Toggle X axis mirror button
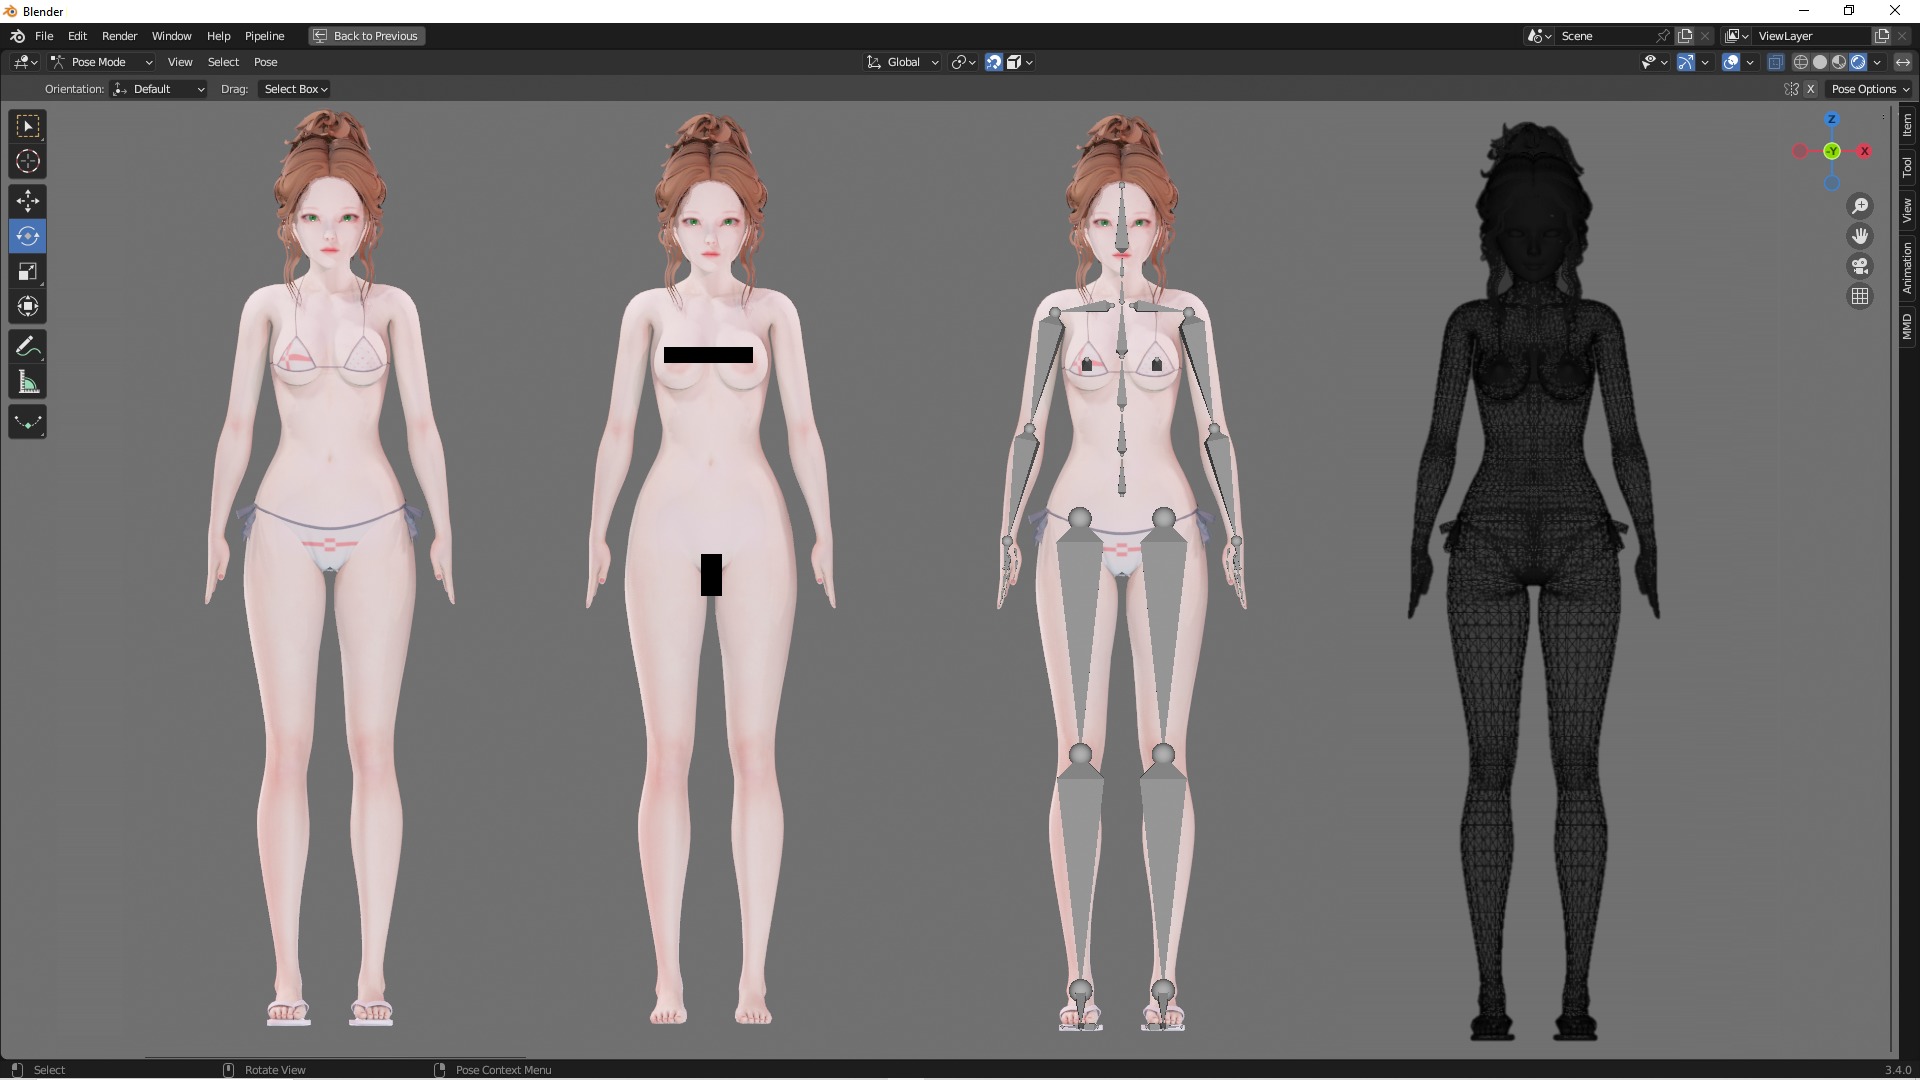Image resolution: width=1920 pixels, height=1080 pixels. coord(1810,89)
